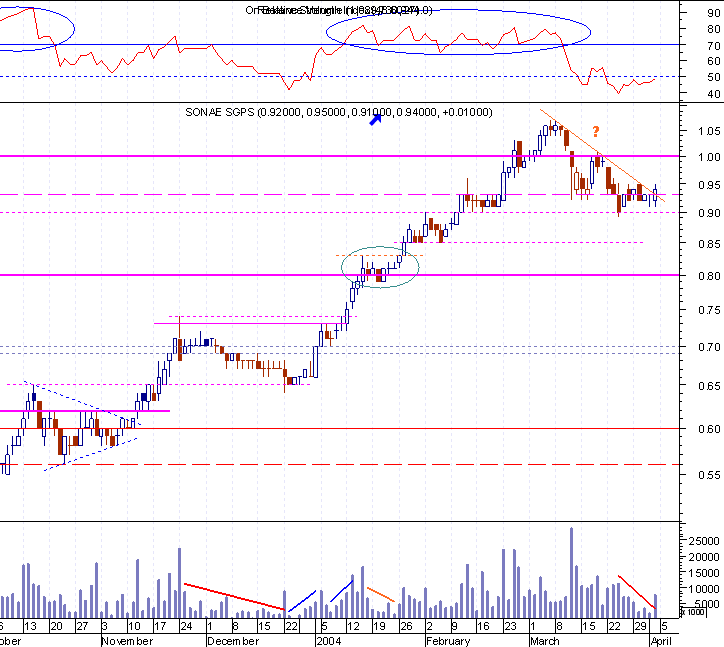Click the 0.90 price axis label
The height and width of the screenshot is (647, 724).
click(x=709, y=213)
